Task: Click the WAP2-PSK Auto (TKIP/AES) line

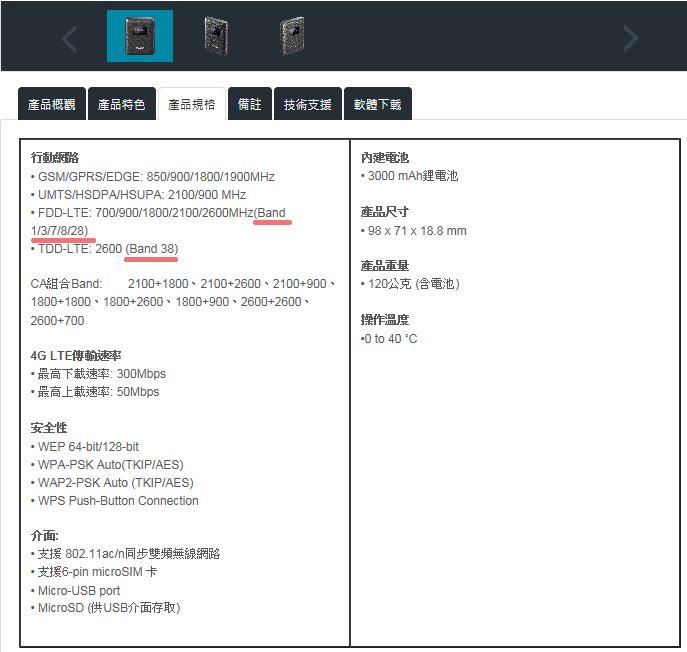Action: [112, 482]
